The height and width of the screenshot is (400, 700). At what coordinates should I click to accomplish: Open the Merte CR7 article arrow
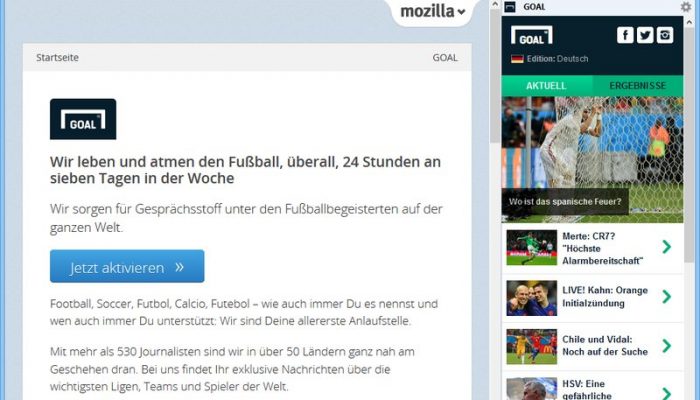click(667, 247)
